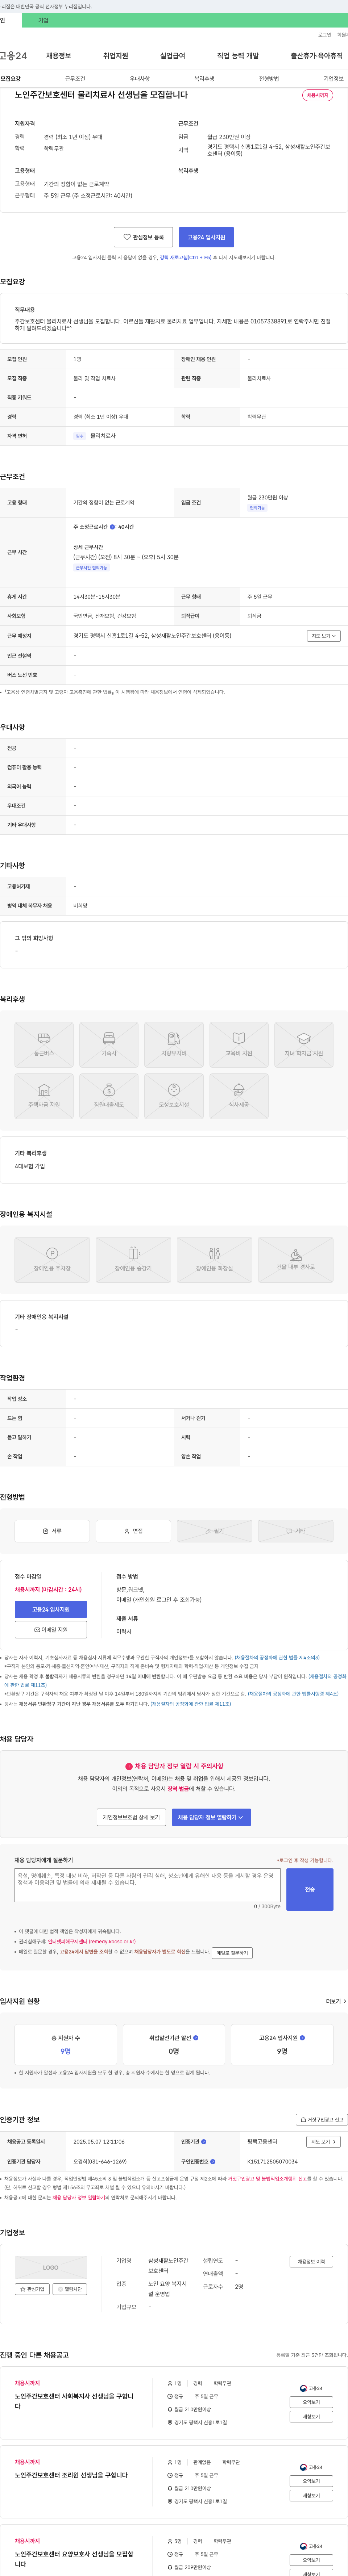
Task: Click 더보기 next to 입사지원 현황
Action: coord(336,2001)
